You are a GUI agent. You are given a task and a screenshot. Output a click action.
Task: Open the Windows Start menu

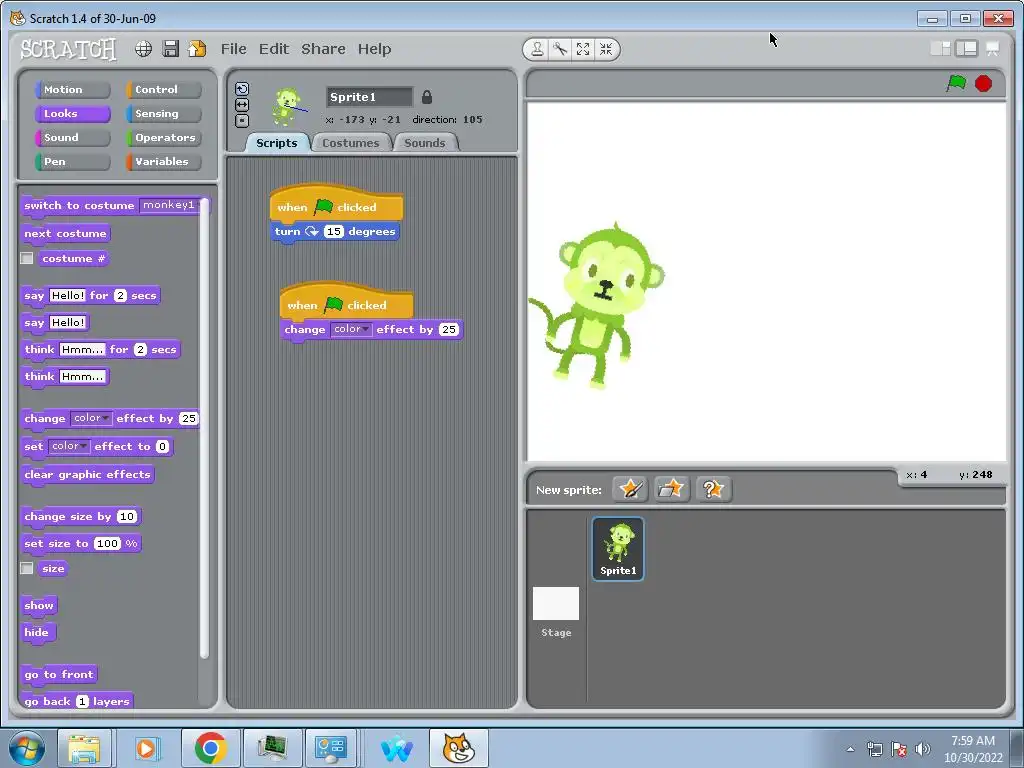(x=27, y=748)
